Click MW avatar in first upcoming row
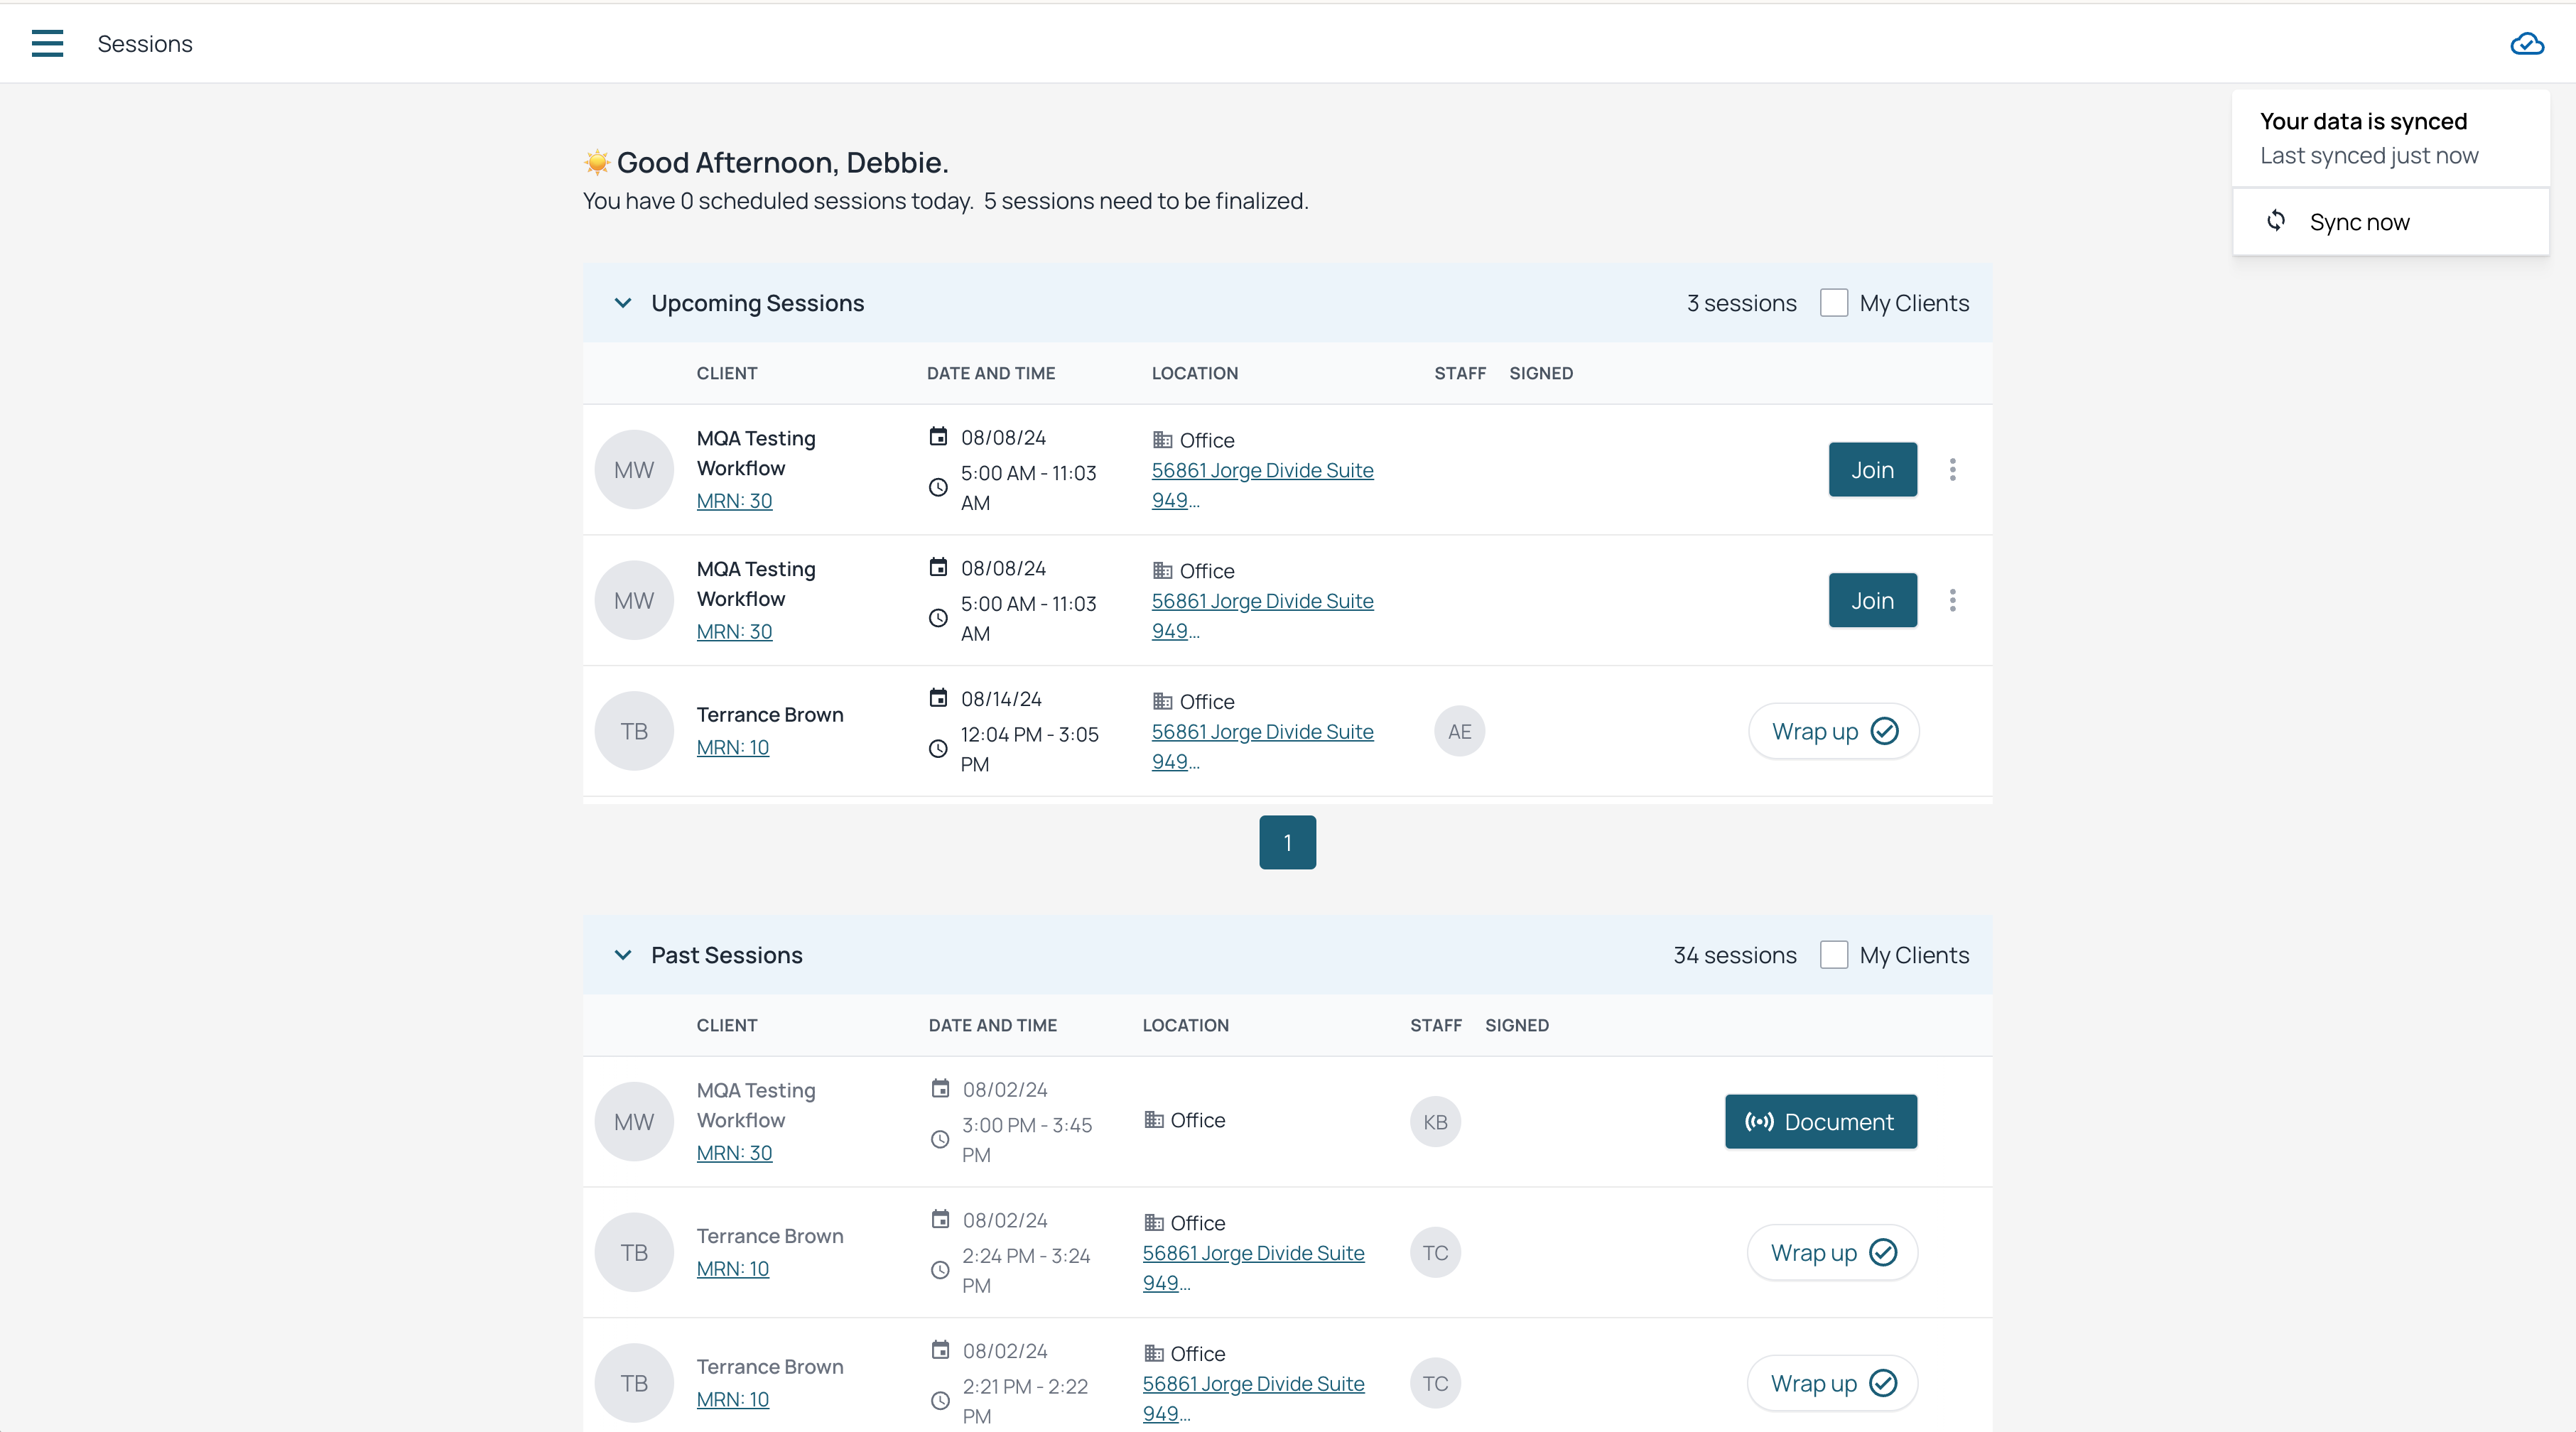2576x1432 pixels. 634,470
